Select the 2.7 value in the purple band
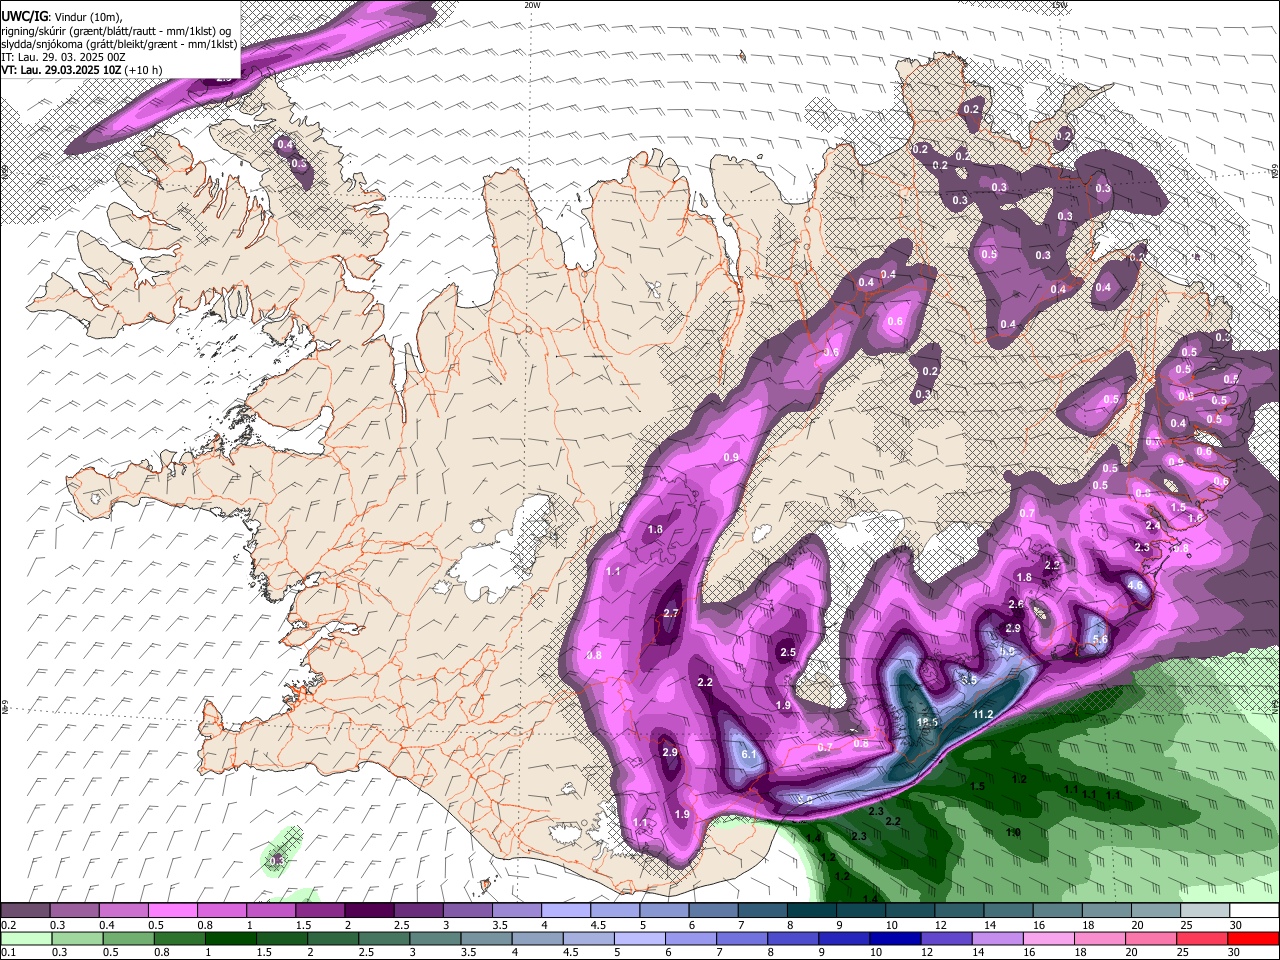Viewport: 1280px width, 960px height. 671,614
